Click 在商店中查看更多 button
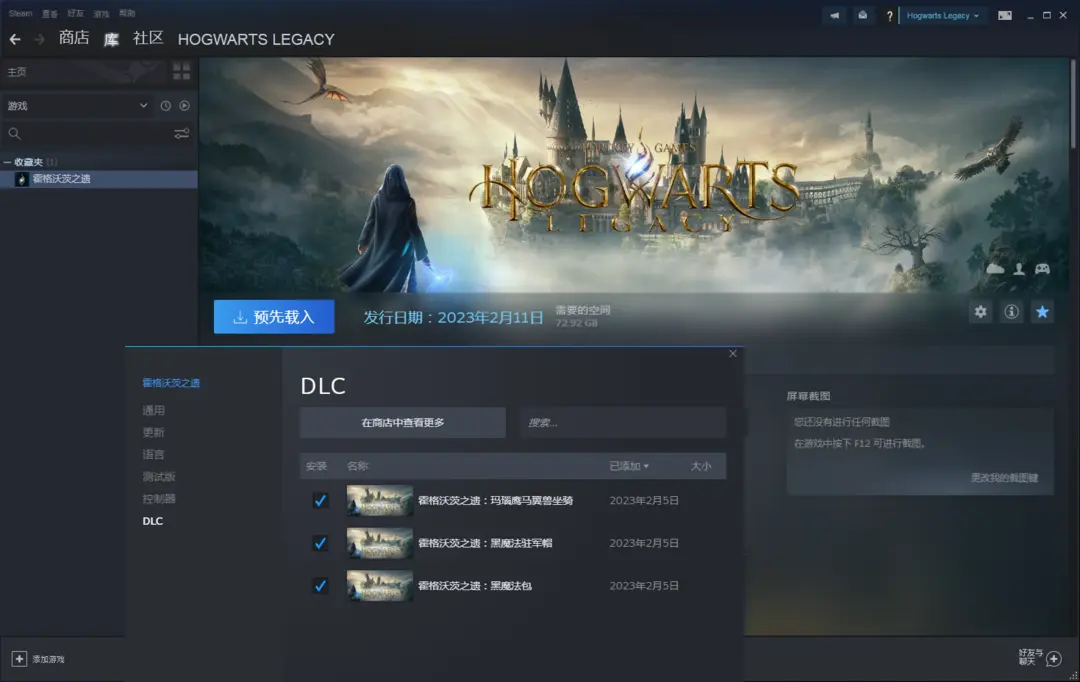 (403, 422)
